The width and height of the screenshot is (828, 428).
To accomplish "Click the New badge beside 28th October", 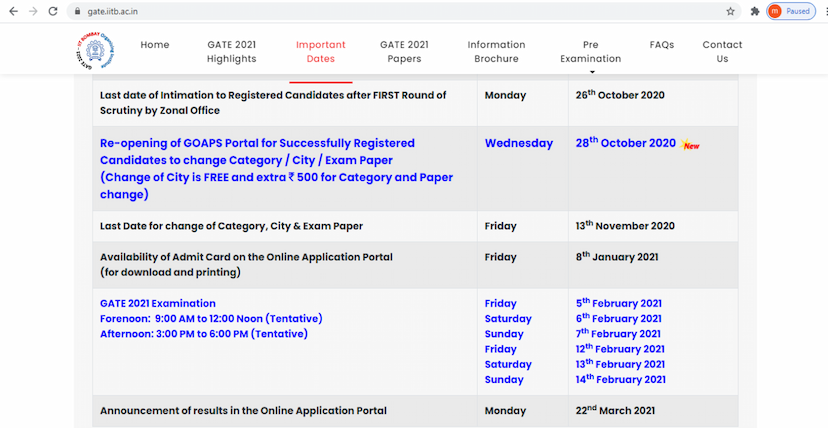I will (690, 145).
